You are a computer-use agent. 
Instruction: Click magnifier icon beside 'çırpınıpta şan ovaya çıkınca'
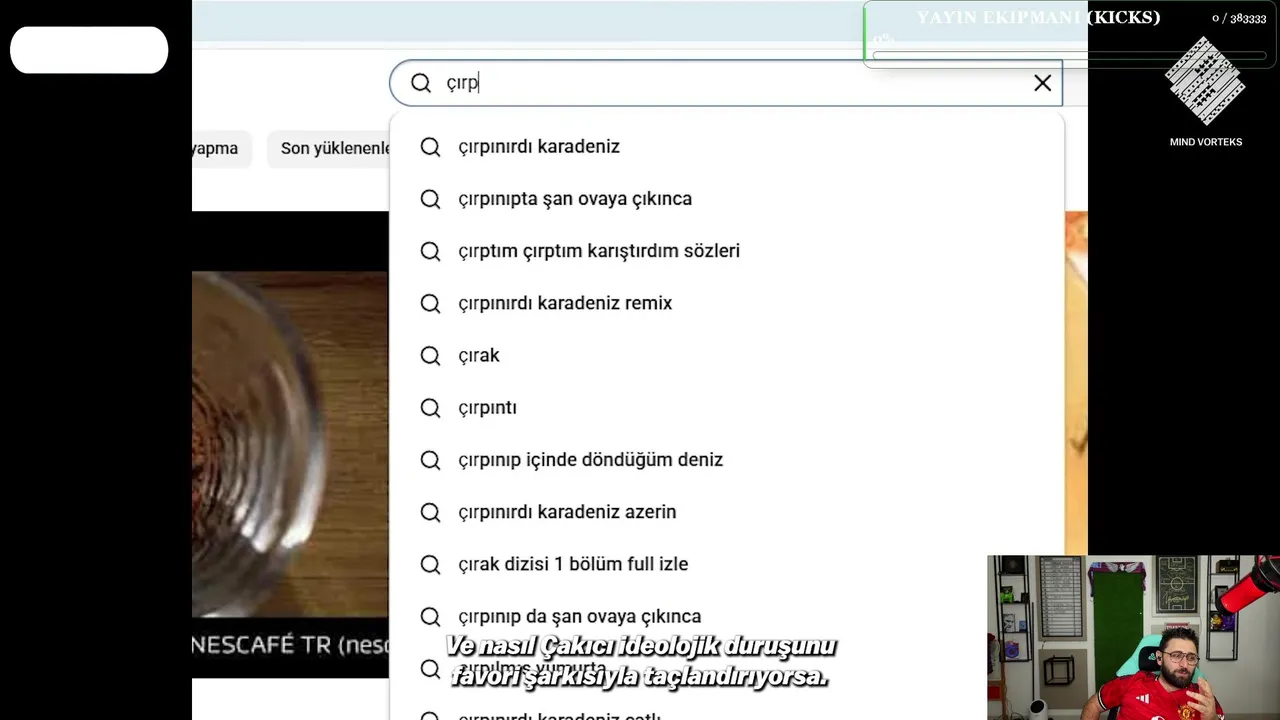coord(430,199)
